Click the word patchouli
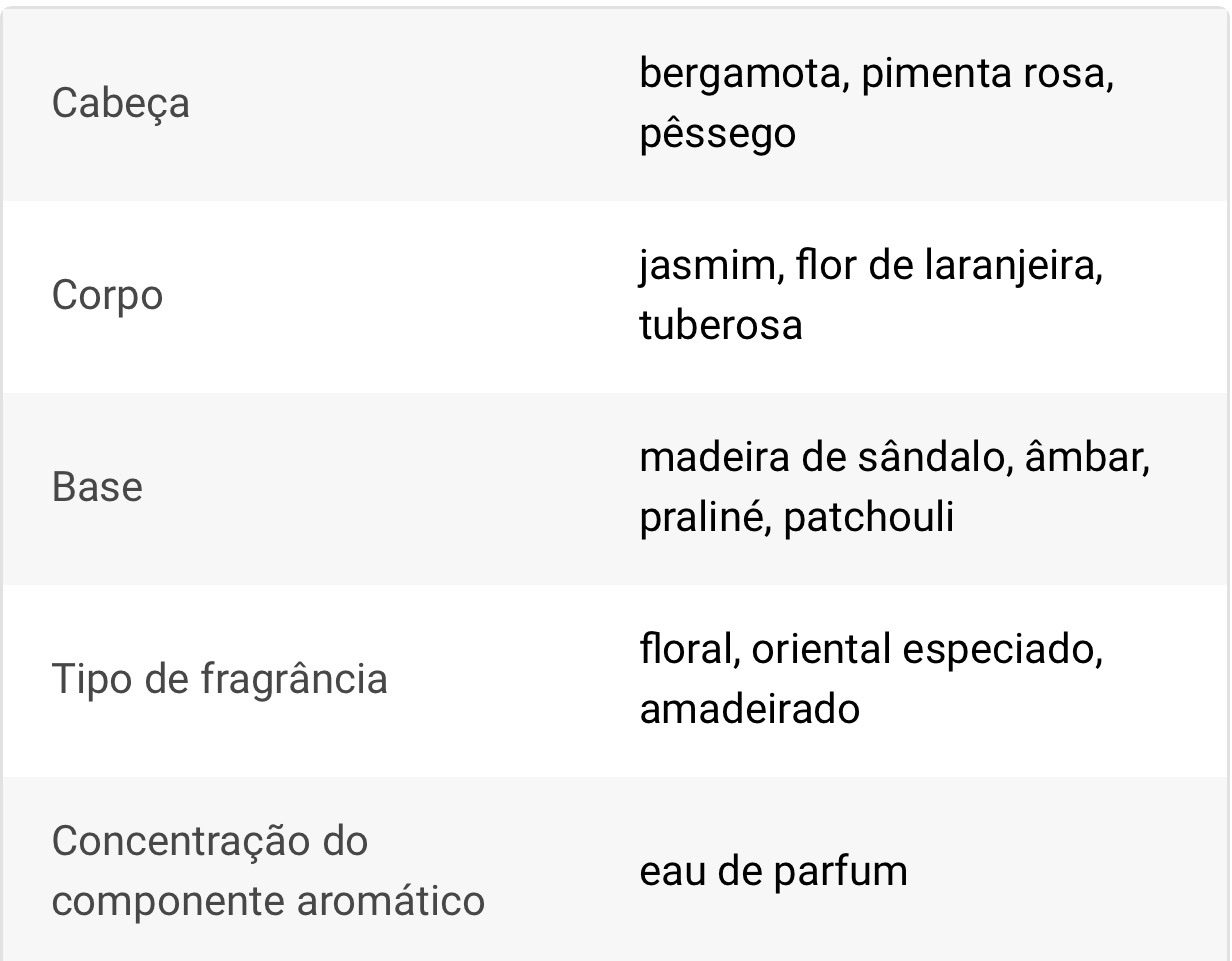The image size is (1232, 961). (868, 518)
